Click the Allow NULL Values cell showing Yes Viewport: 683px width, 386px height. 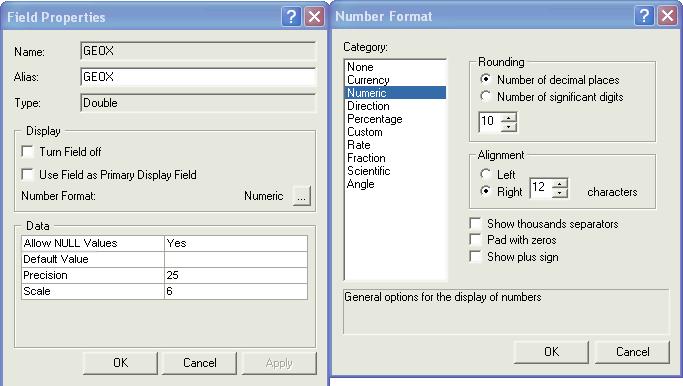(x=236, y=243)
